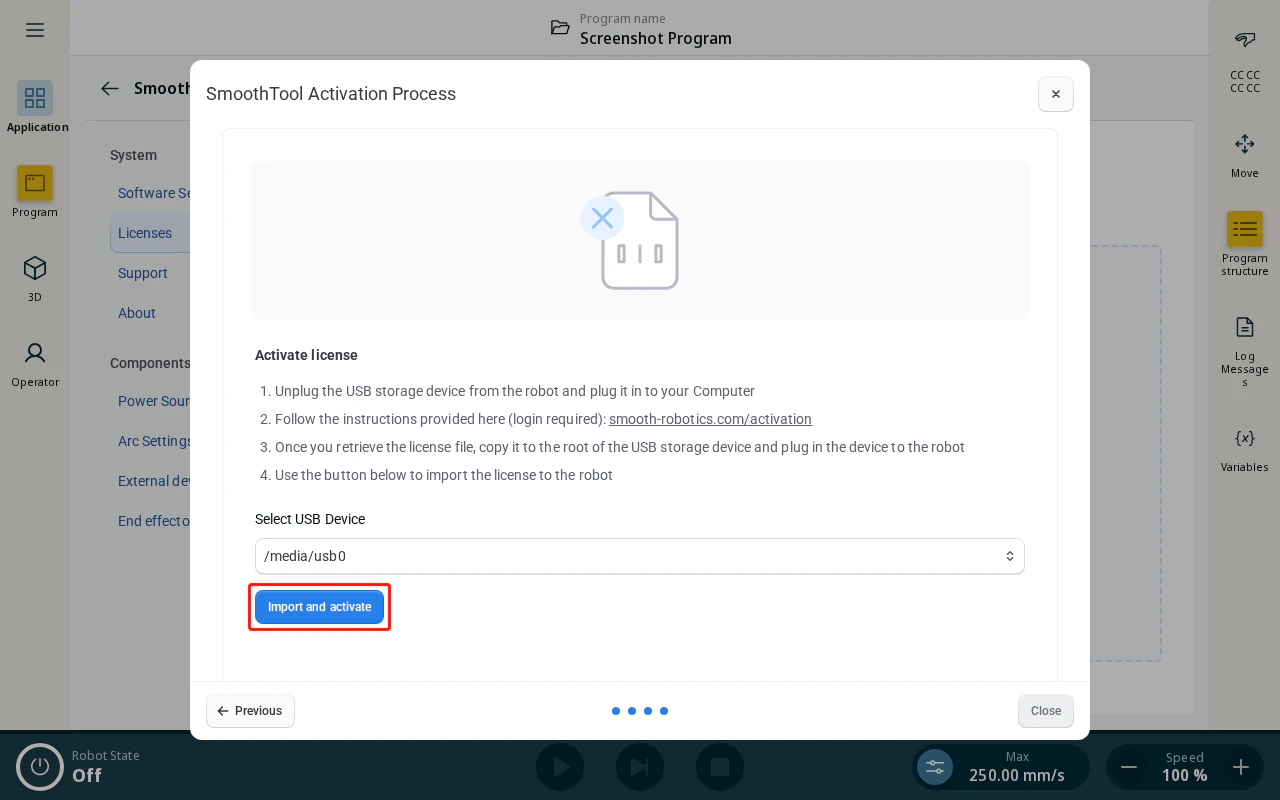
Task: Switch to the Application view
Action: (35, 107)
